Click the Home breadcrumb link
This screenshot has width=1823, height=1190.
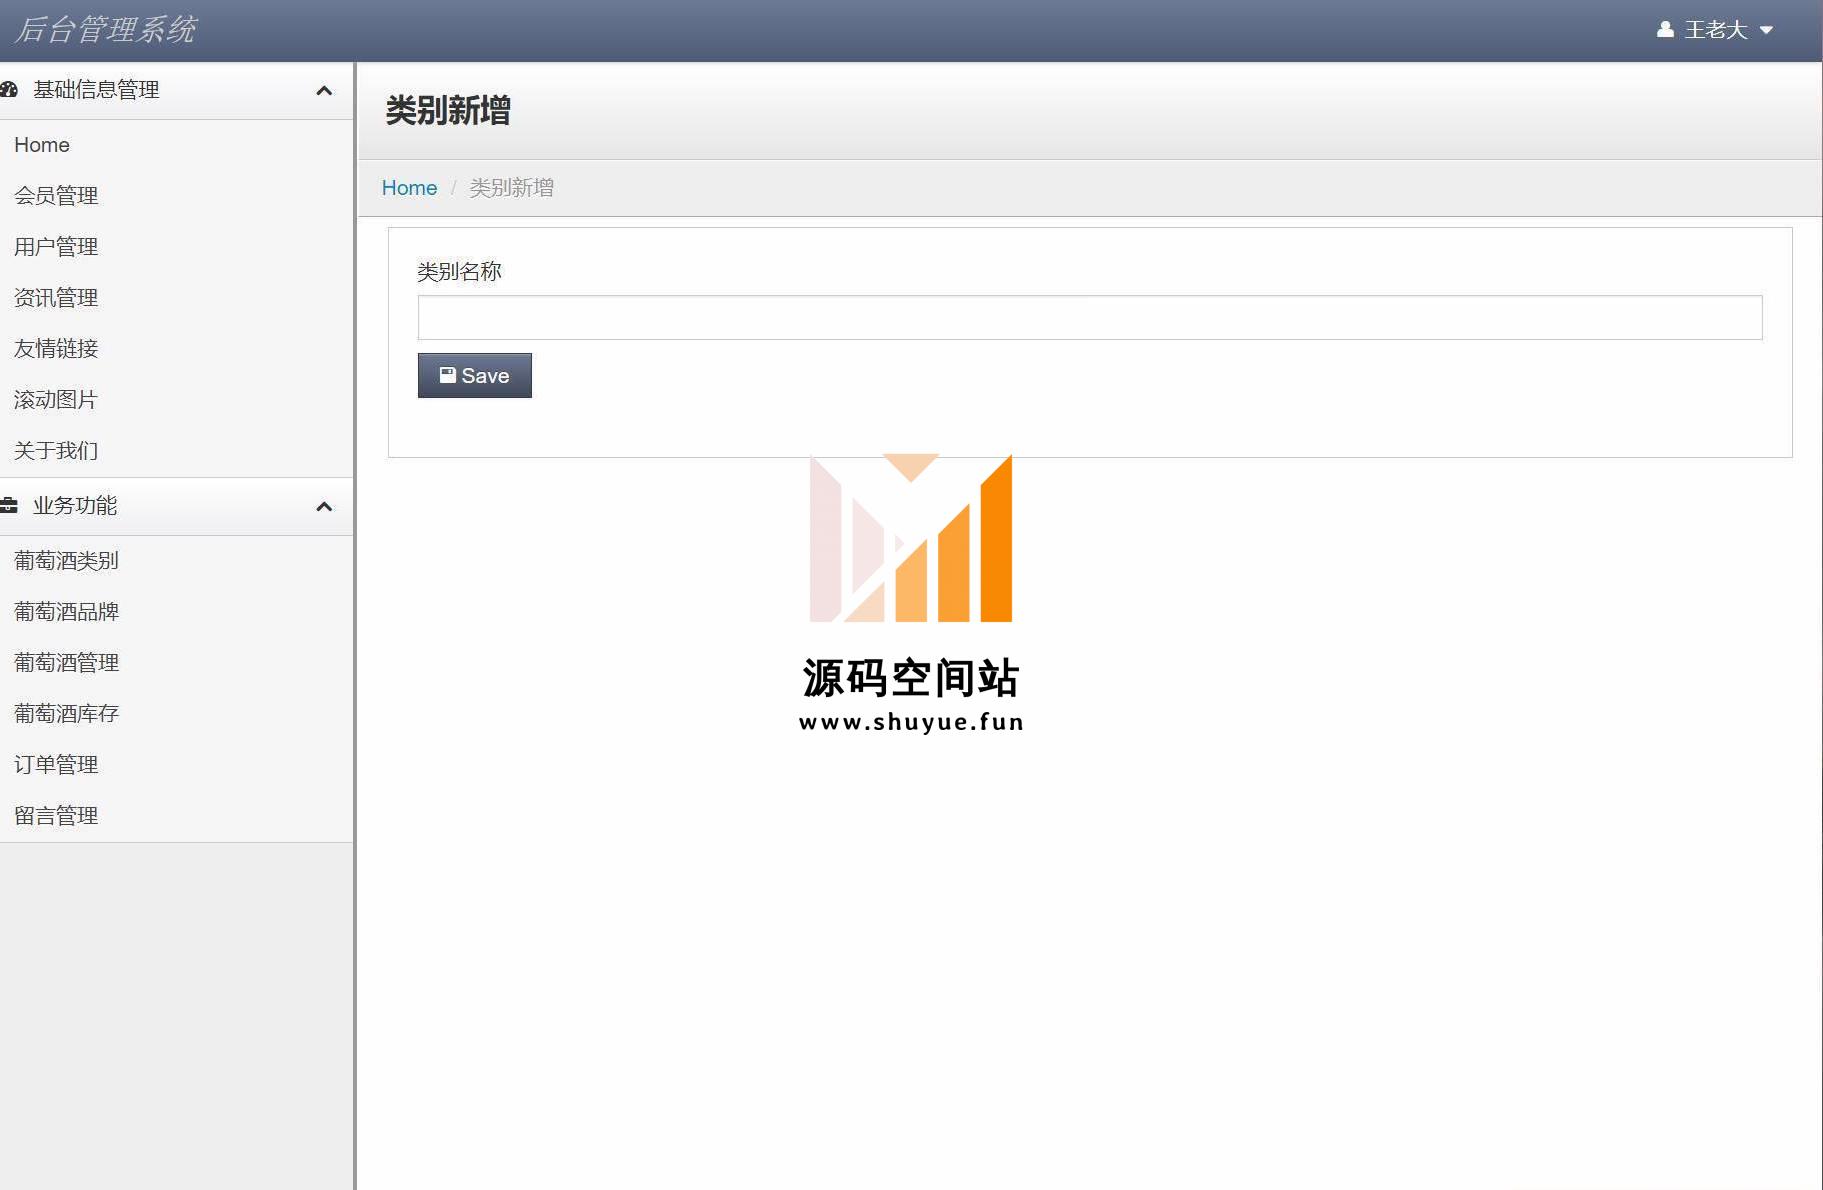point(409,188)
